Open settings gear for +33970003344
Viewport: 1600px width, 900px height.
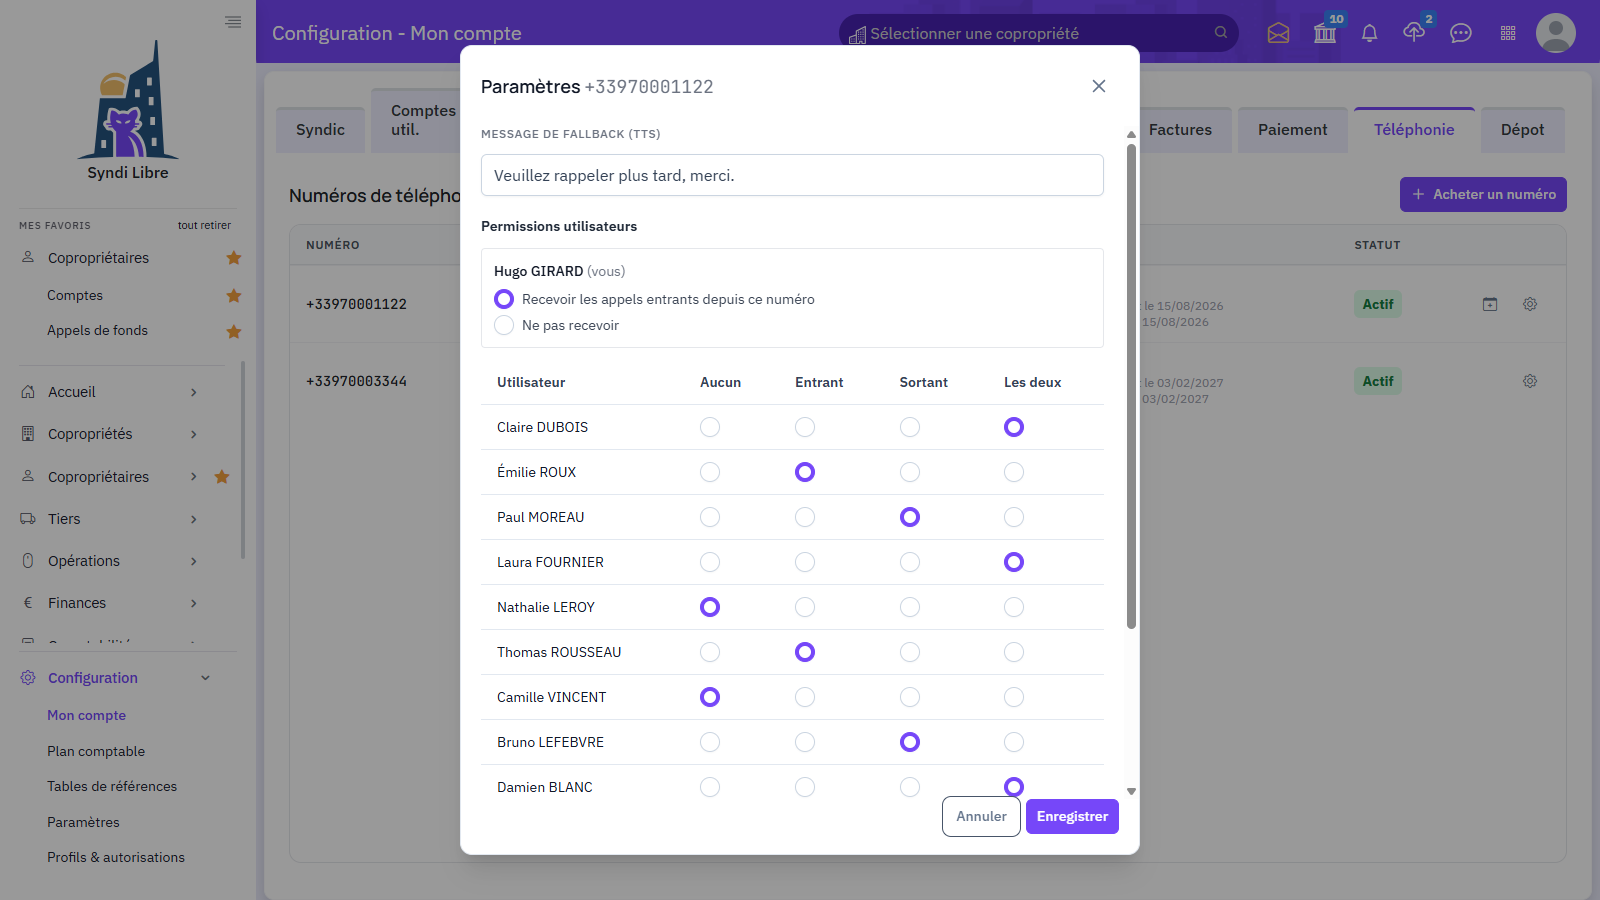[1530, 381]
